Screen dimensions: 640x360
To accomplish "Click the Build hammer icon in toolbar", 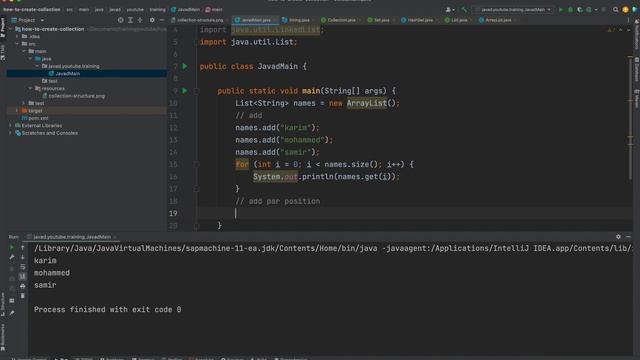I will click(x=464, y=9).
